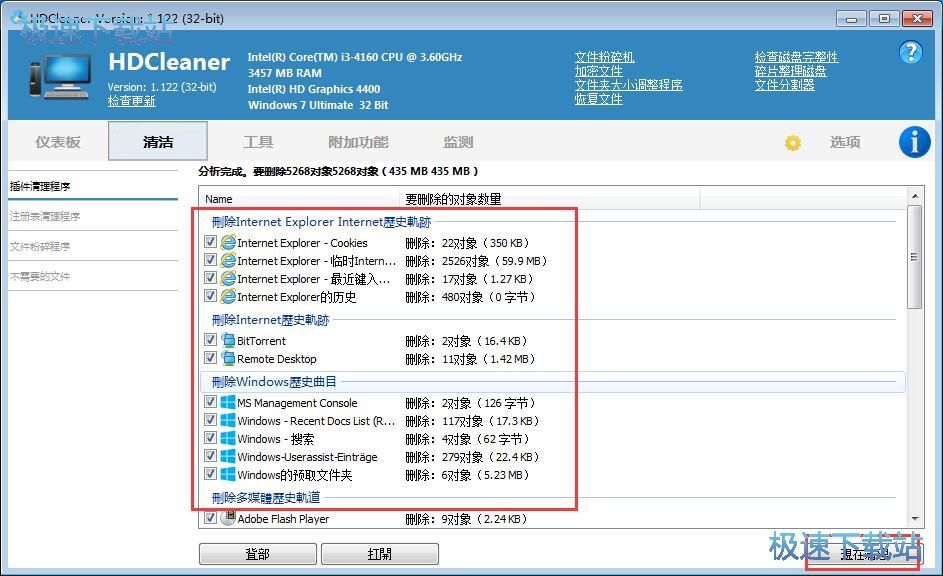Uncheck the BitTorrent checkbox
943x576 pixels.
[x=210, y=340]
